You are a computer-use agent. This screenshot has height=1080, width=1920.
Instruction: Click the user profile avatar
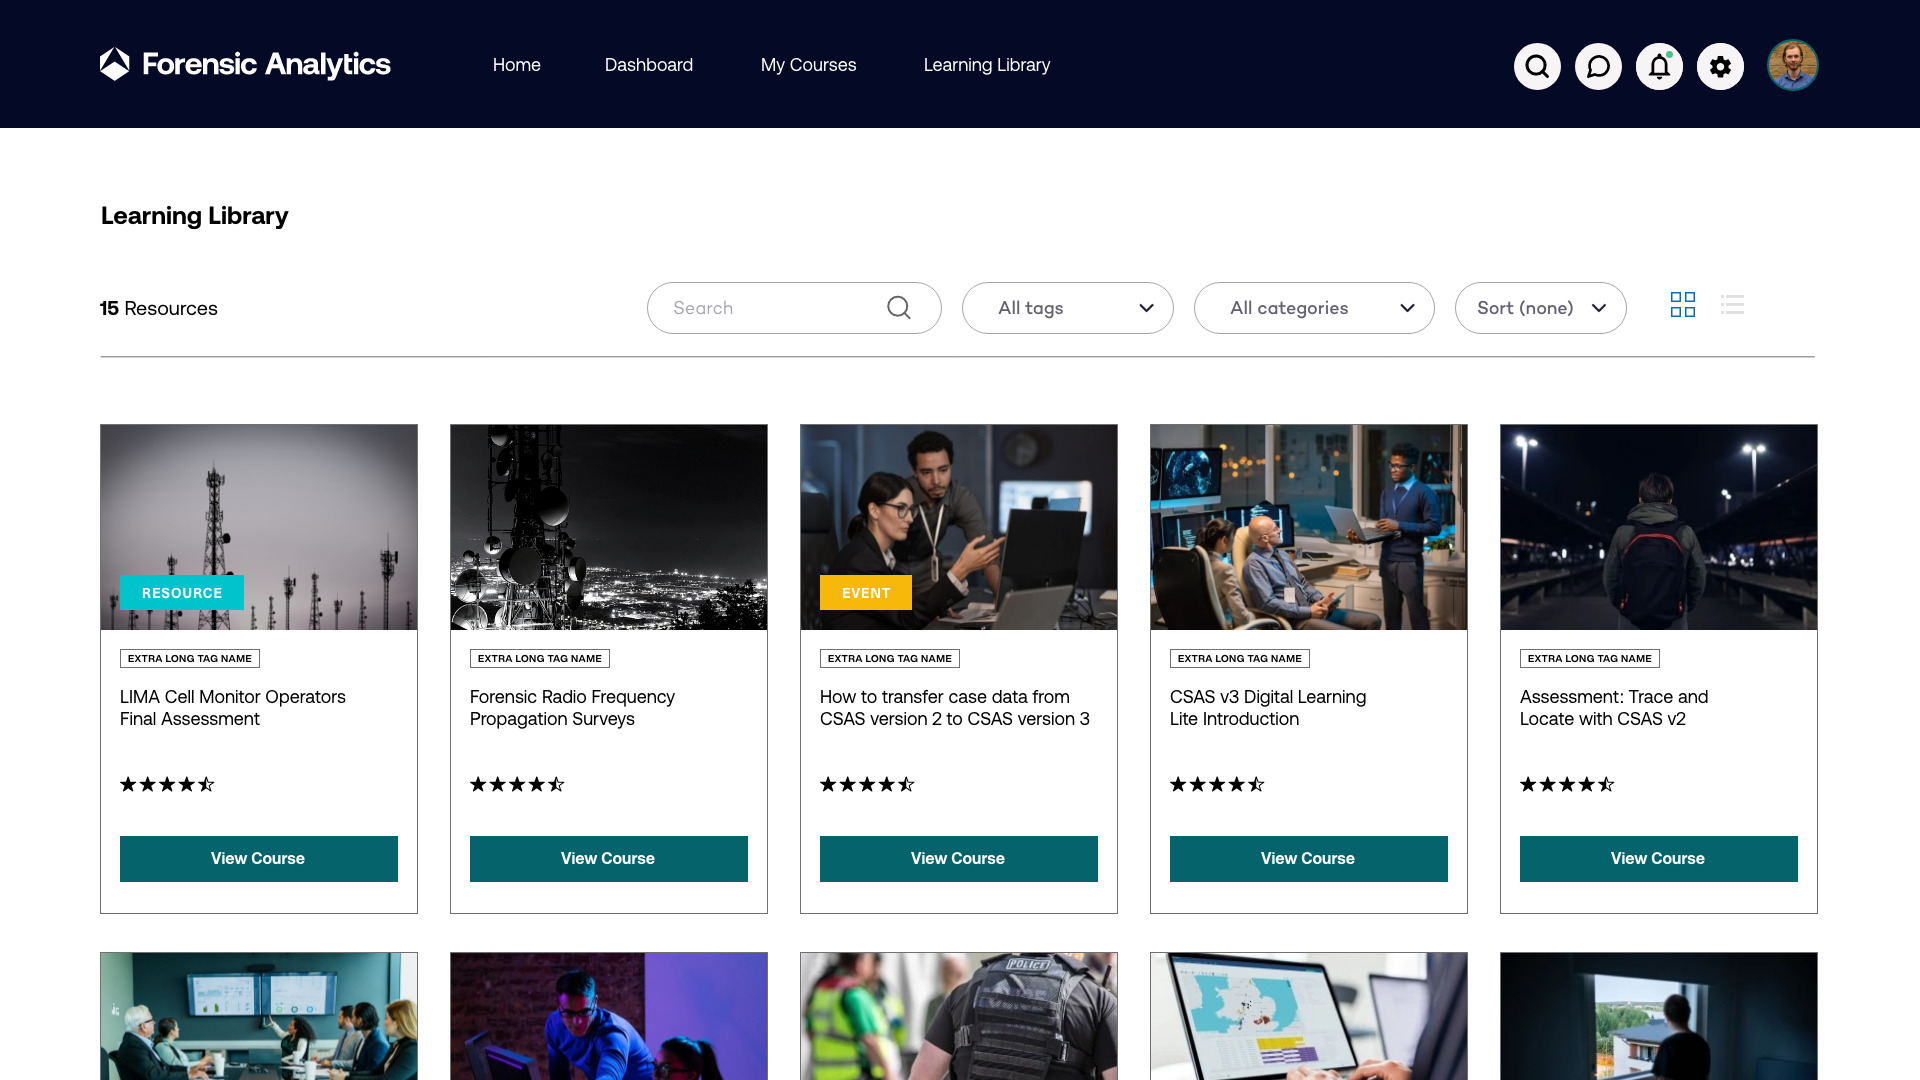tap(1792, 66)
